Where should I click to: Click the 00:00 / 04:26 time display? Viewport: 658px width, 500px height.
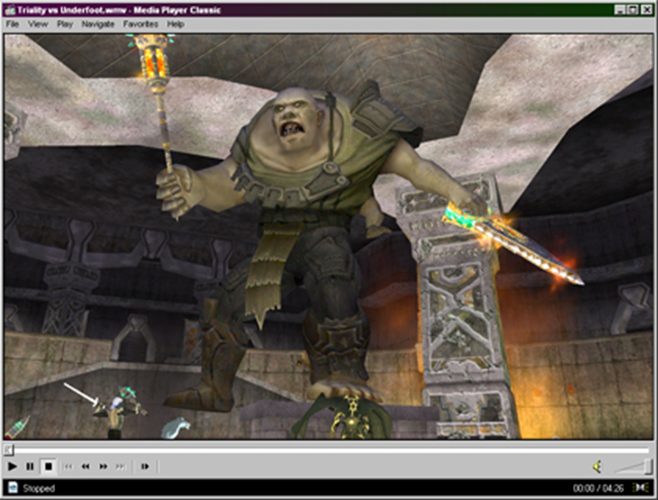[598, 488]
